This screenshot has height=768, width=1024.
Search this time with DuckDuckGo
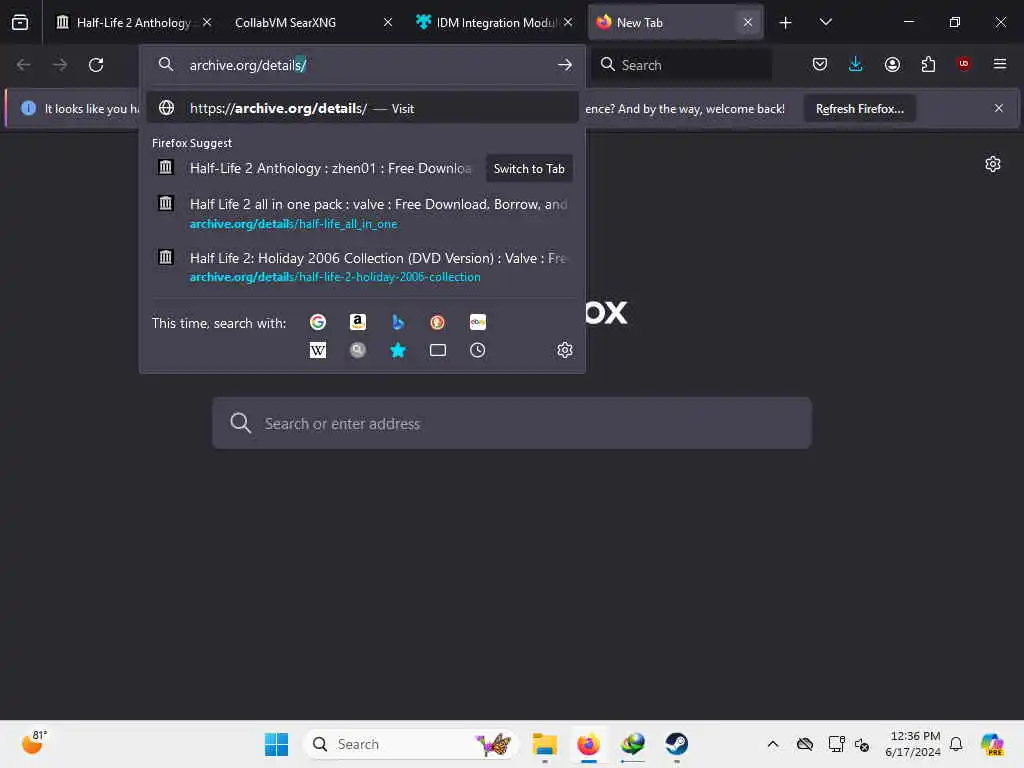pyautogui.click(x=438, y=322)
